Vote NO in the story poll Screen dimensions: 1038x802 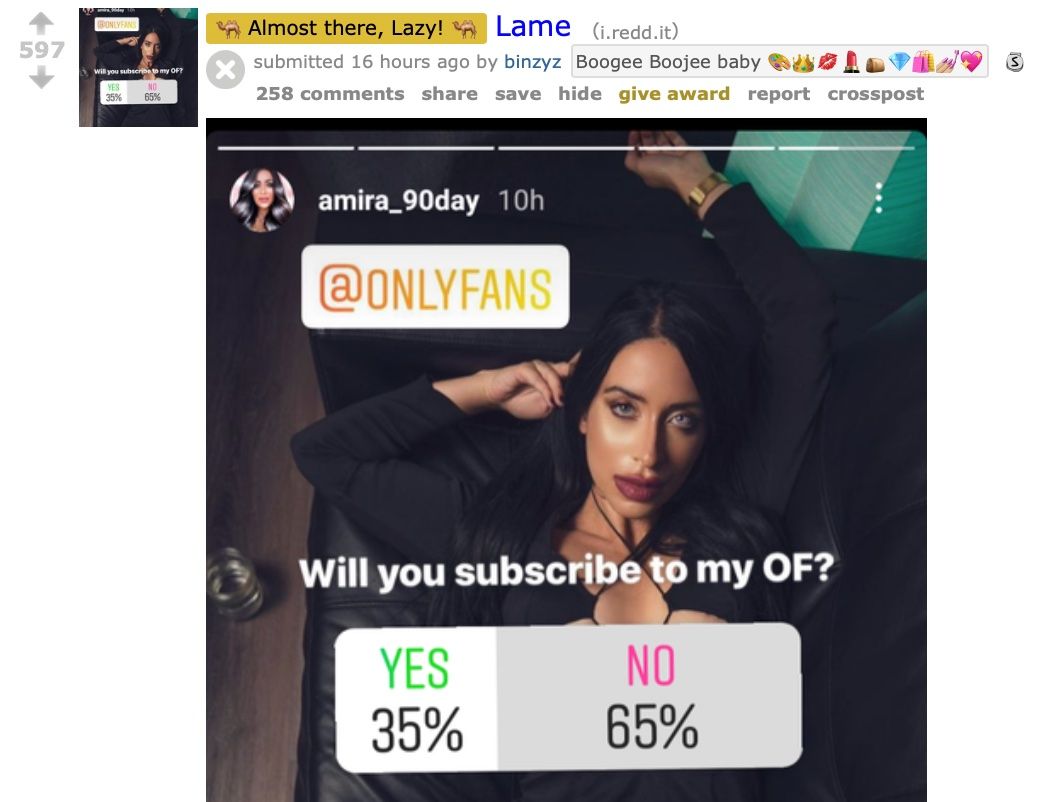[649, 695]
